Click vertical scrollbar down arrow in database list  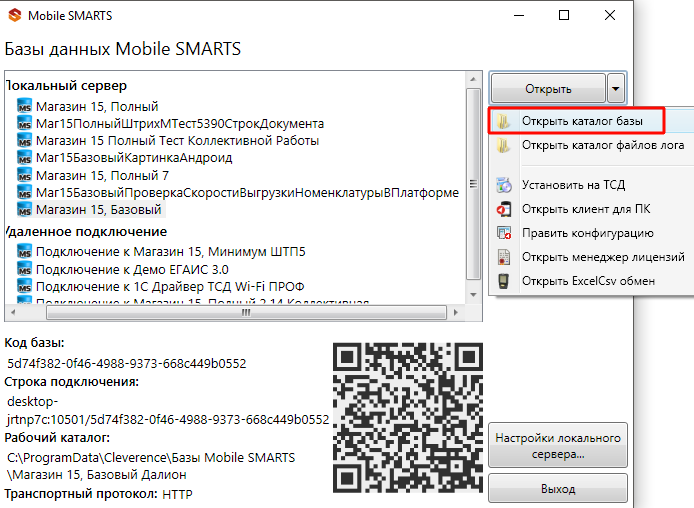click(473, 295)
